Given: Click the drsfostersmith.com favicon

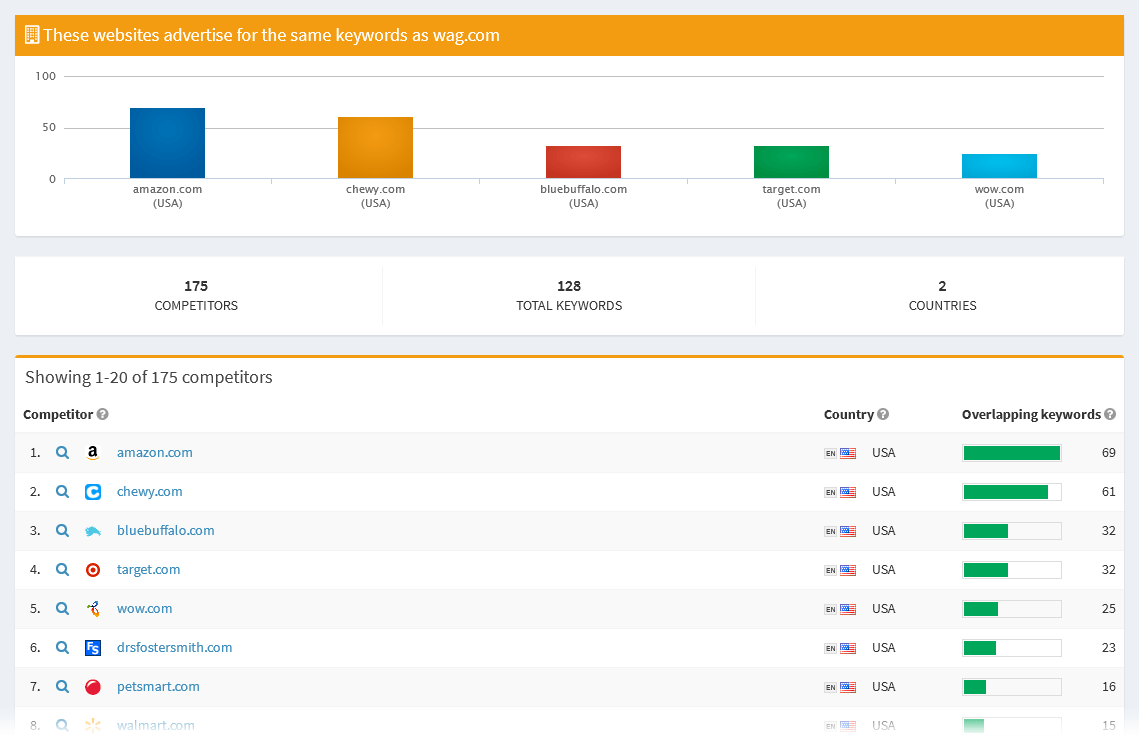Looking at the screenshot, I should [93, 647].
